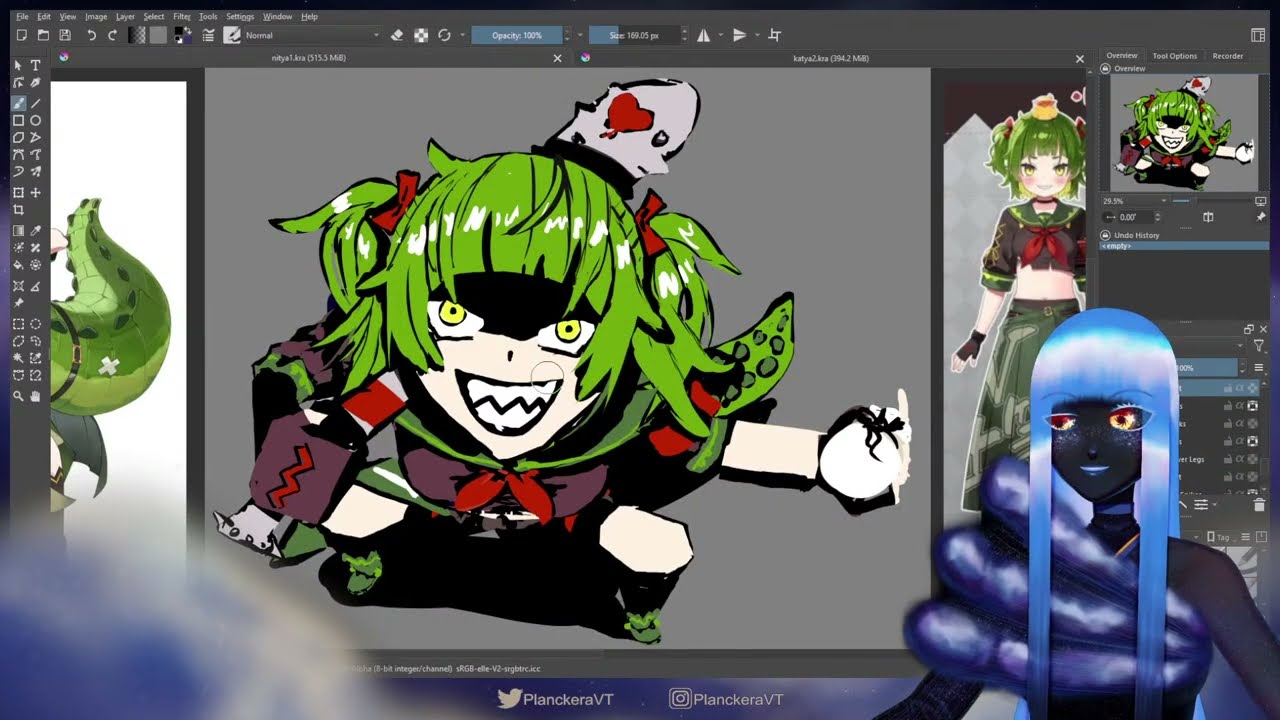Select the Dynamic Brush tool
Screen dimensions: 1280x720
tap(18, 172)
